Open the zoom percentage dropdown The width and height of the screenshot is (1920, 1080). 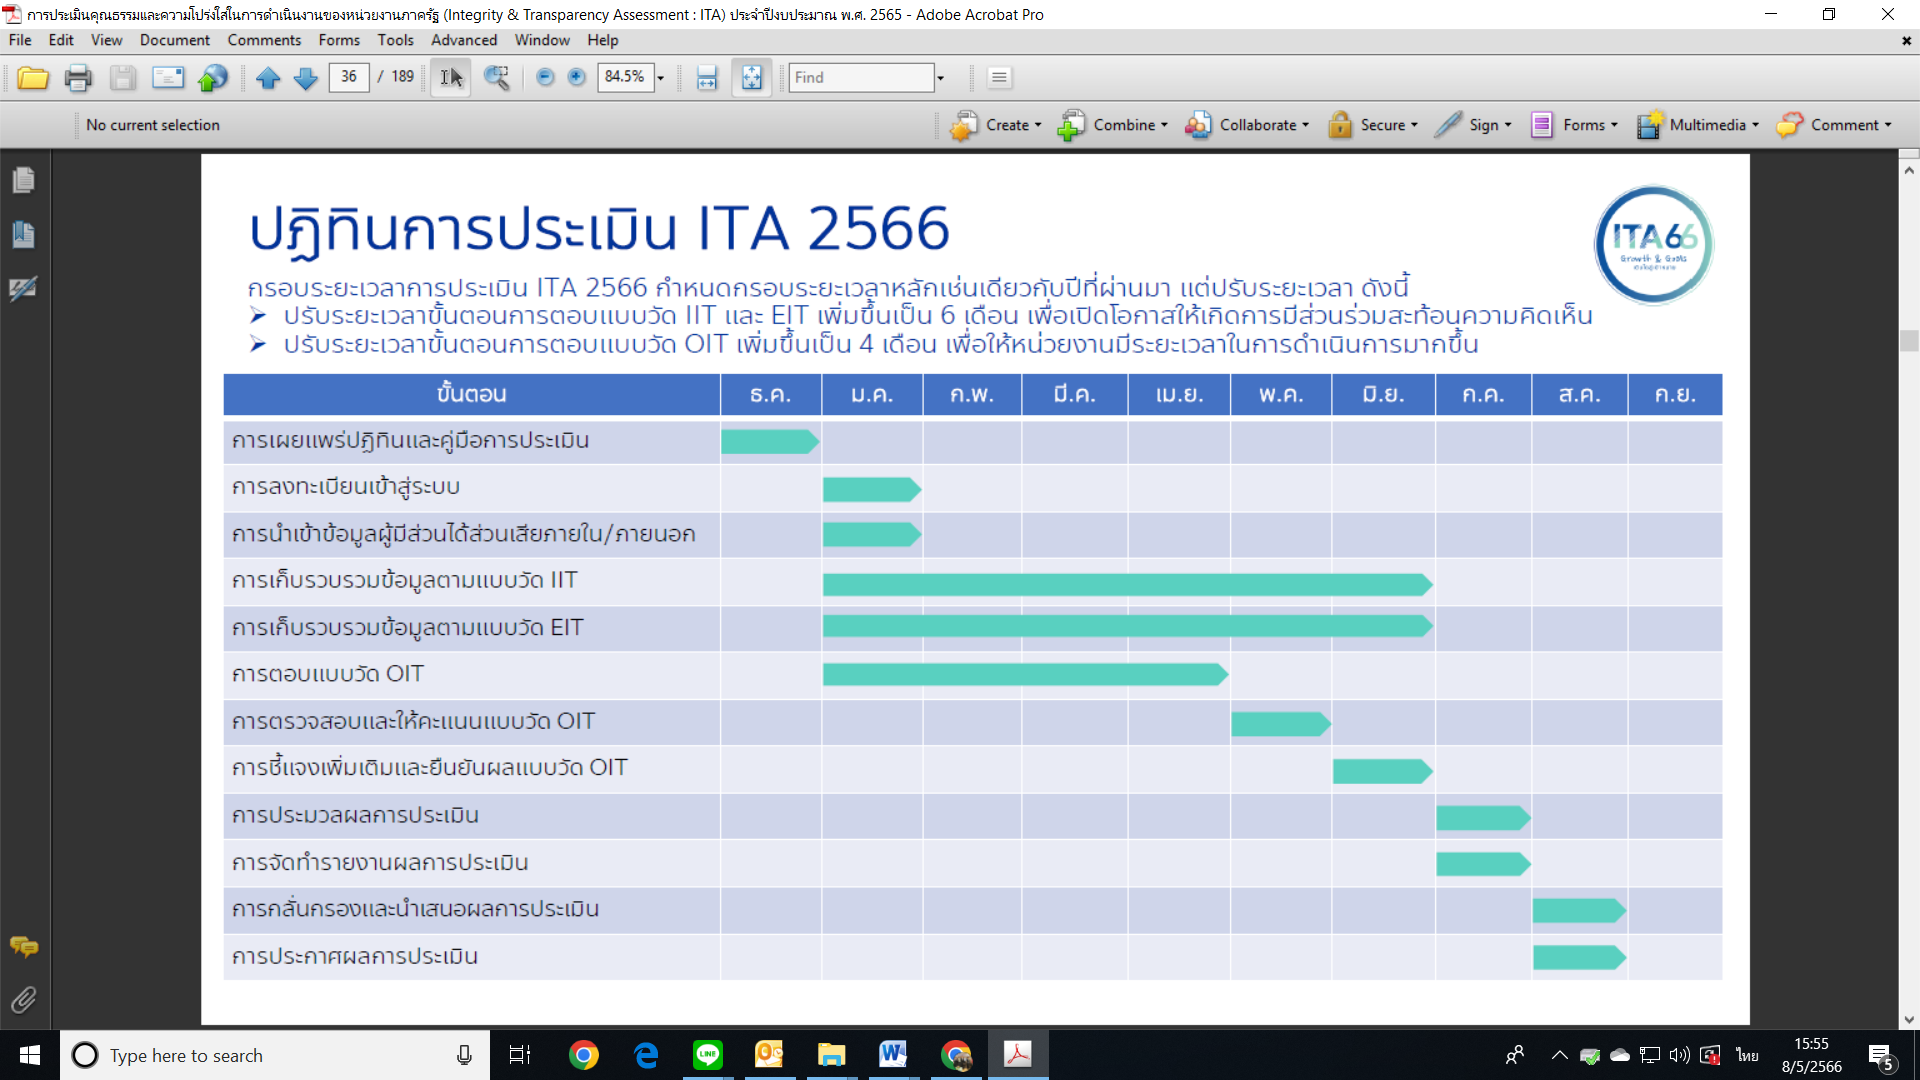[x=659, y=77]
